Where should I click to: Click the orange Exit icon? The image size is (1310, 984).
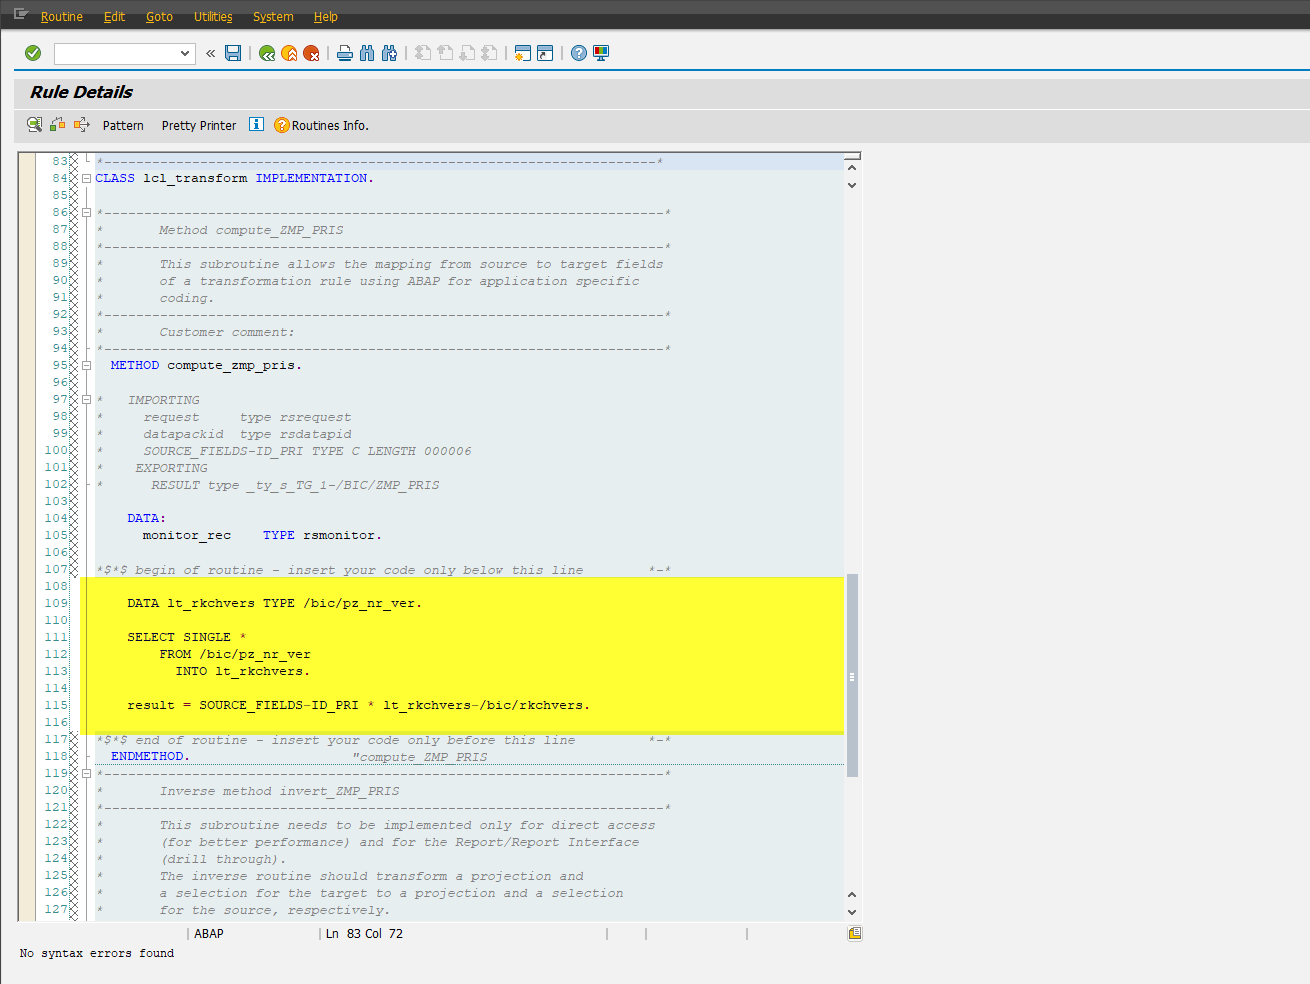289,53
